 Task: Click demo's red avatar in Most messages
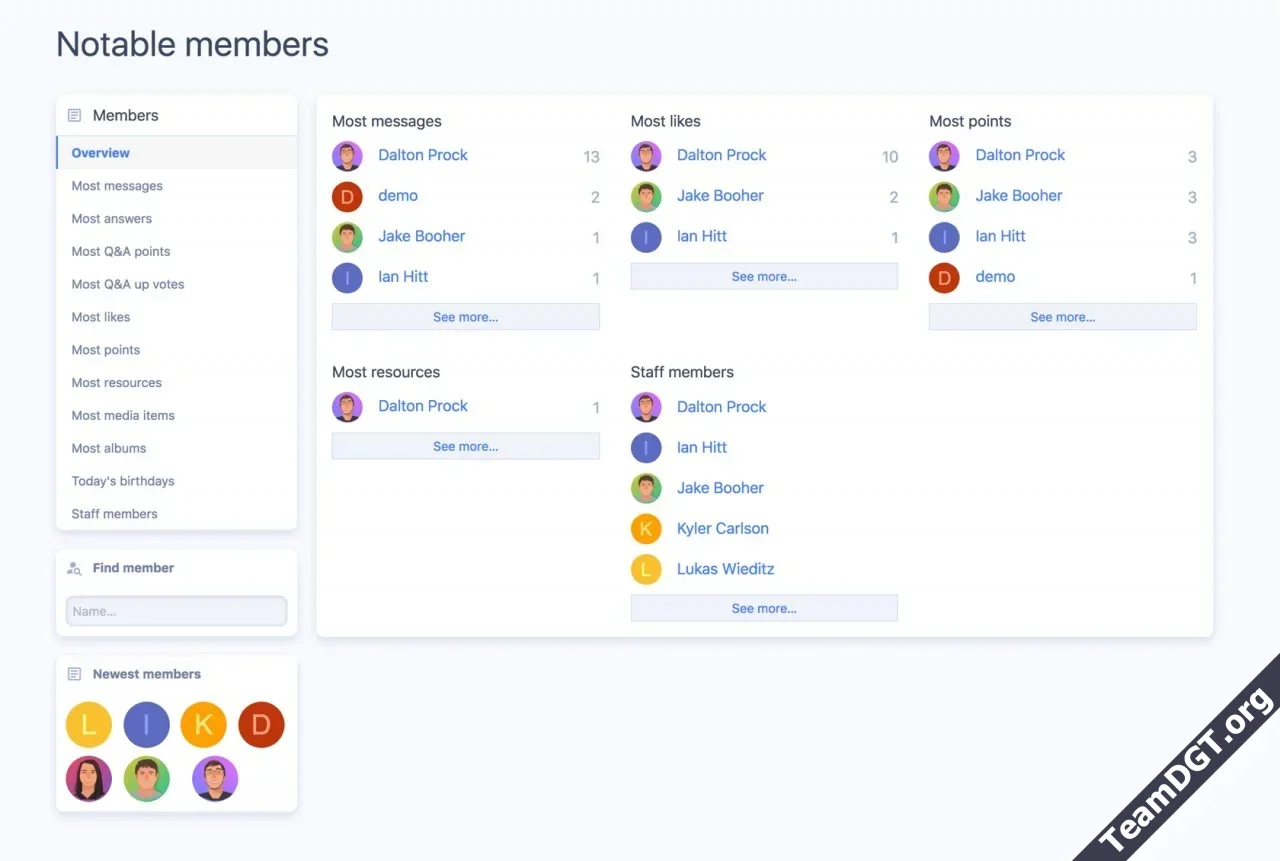click(347, 197)
